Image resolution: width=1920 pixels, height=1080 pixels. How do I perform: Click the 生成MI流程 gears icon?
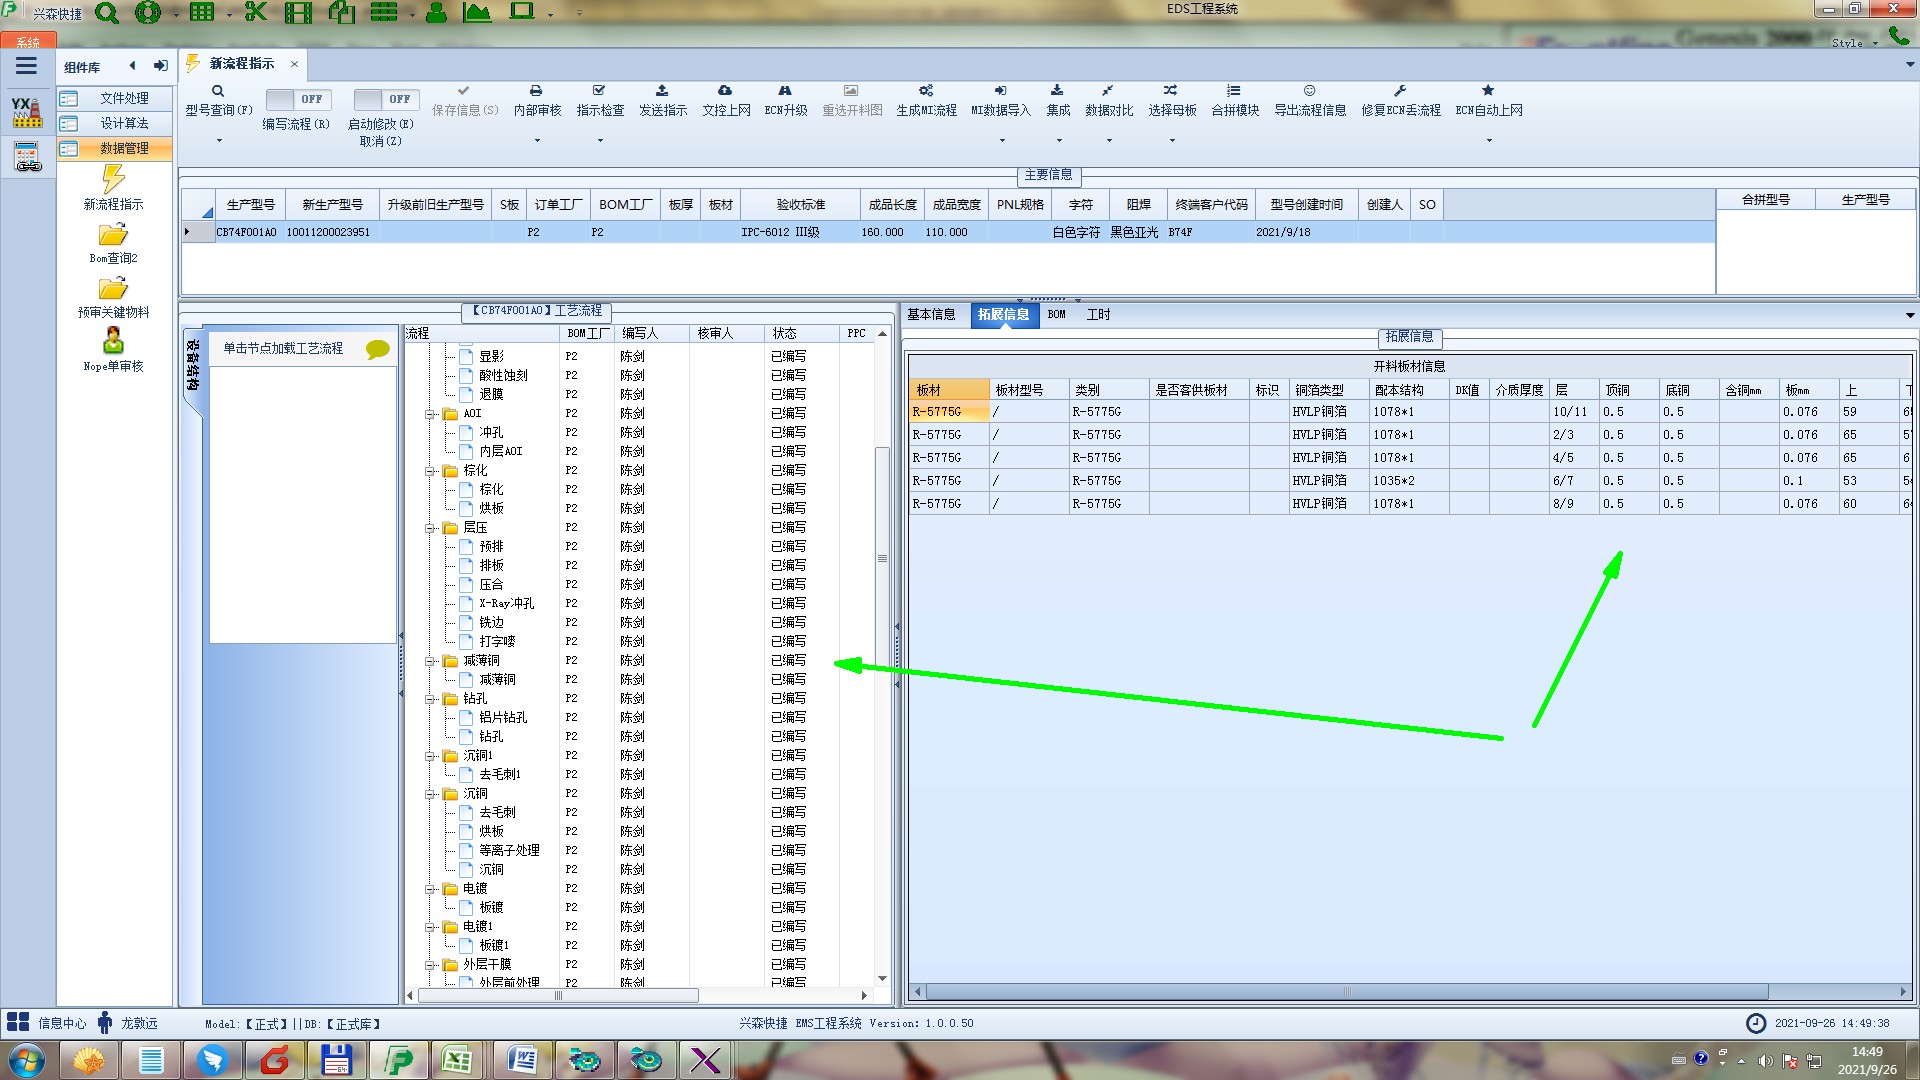(926, 91)
